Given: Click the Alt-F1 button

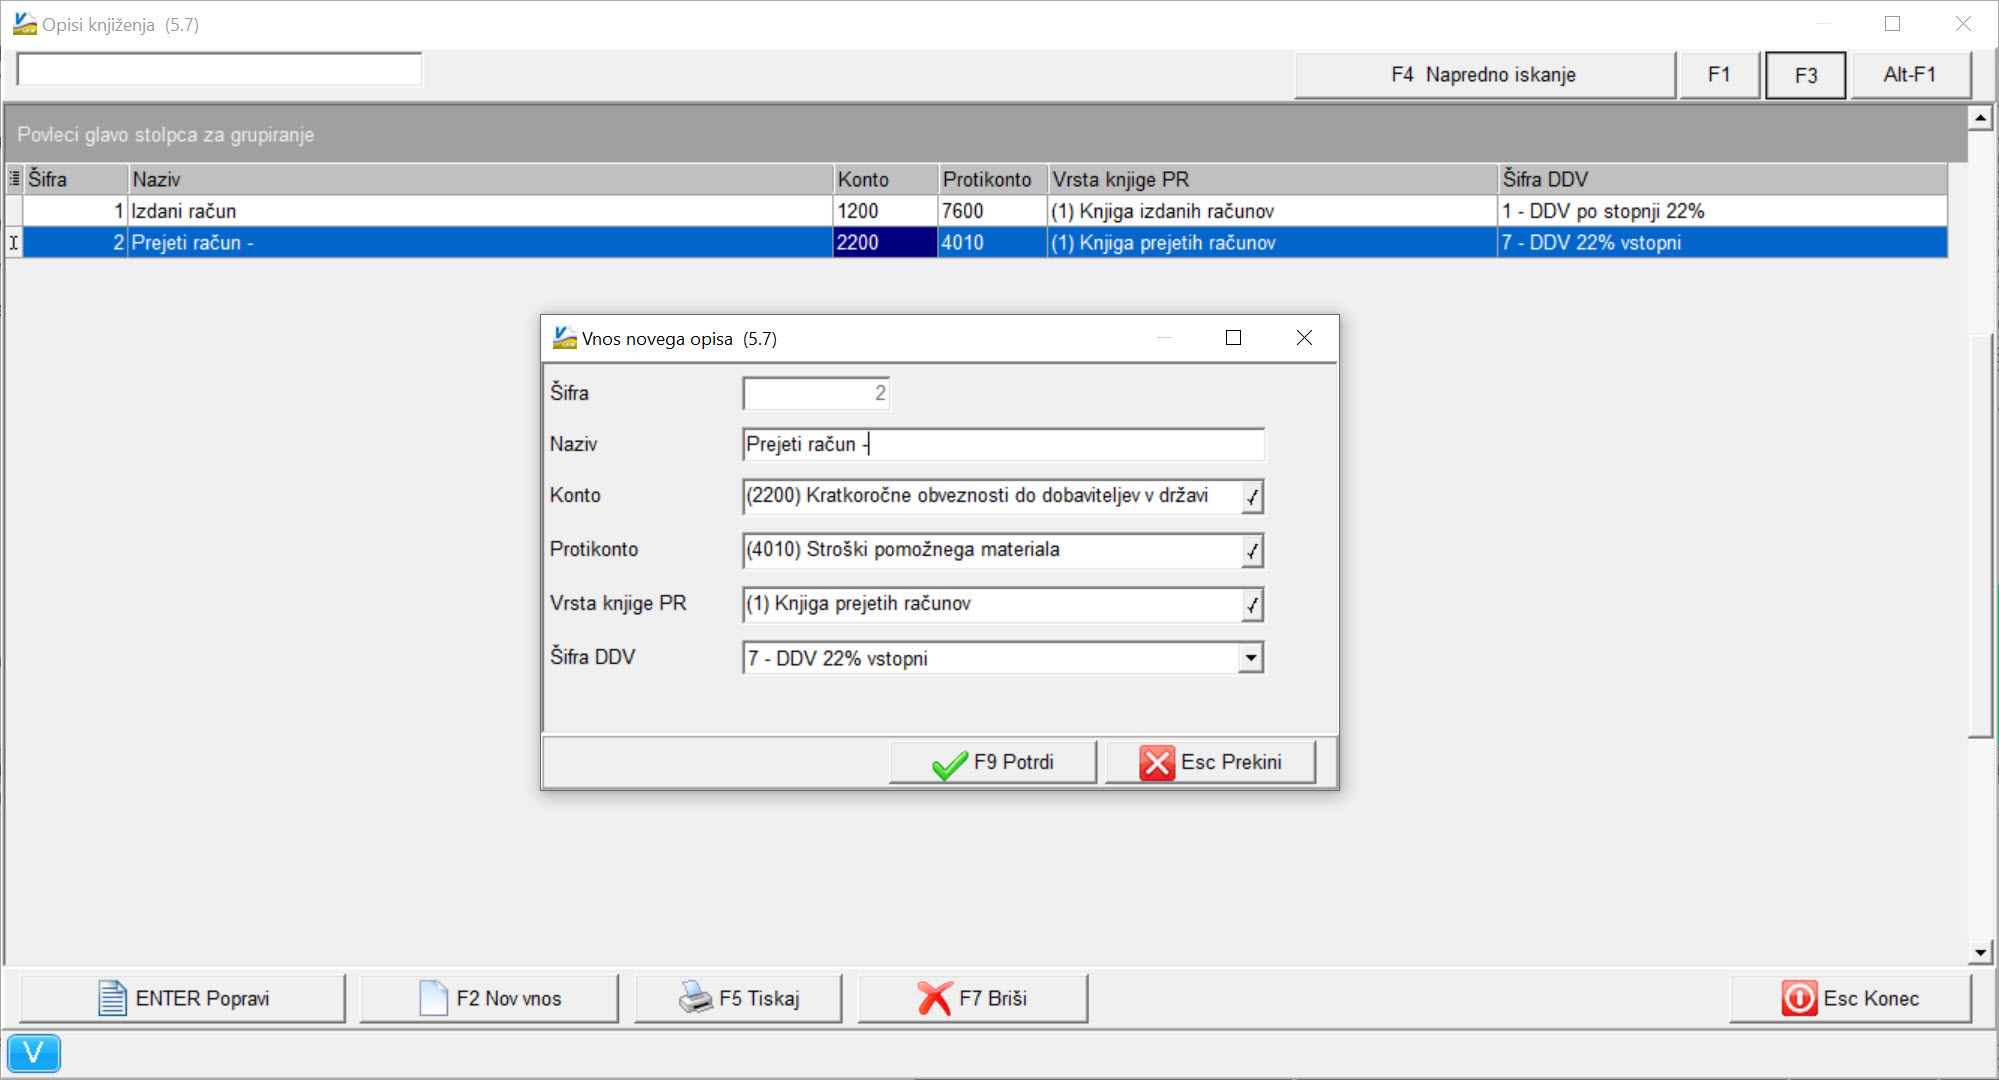Looking at the screenshot, I should coord(1910,75).
